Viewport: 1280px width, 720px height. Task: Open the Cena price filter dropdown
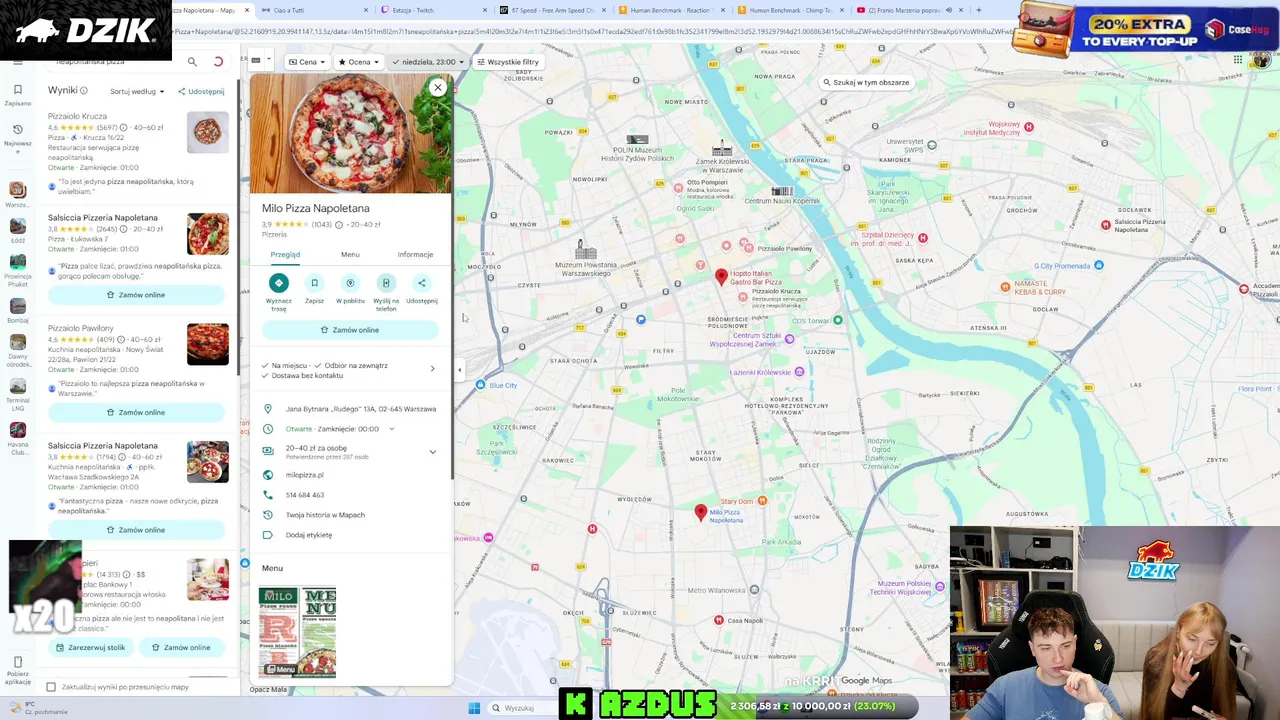tap(306, 62)
